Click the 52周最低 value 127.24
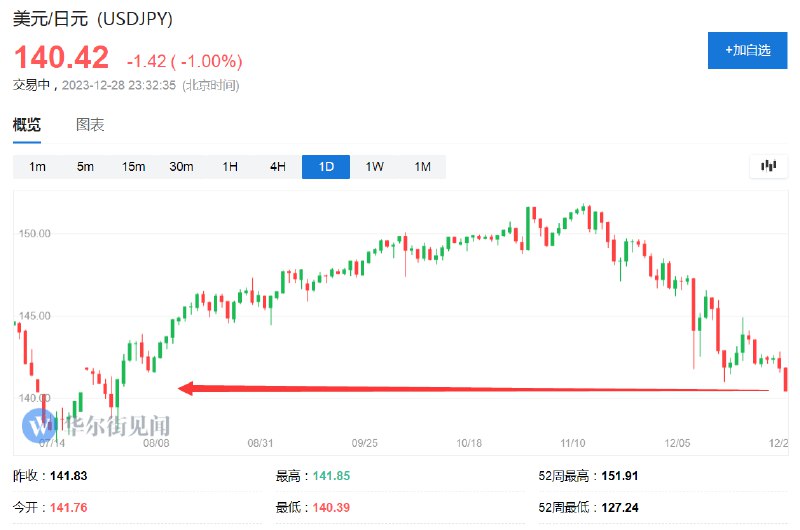Screen dimensions: 800x530 click(x=620, y=508)
